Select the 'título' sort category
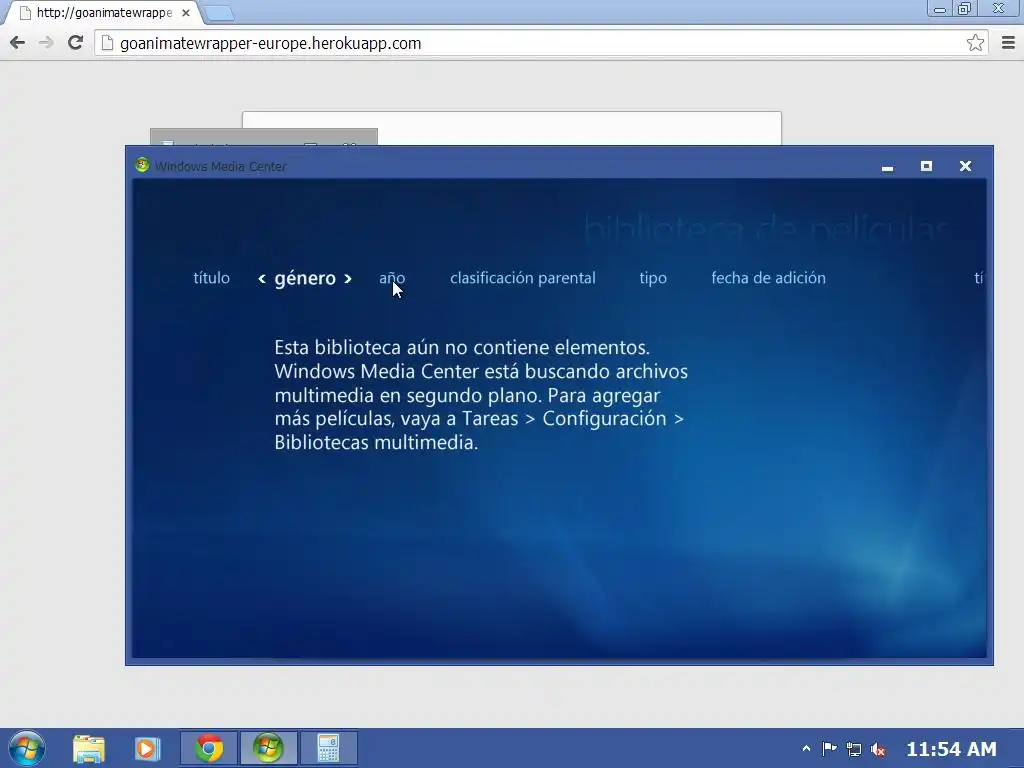The height and width of the screenshot is (768, 1024). pos(211,278)
